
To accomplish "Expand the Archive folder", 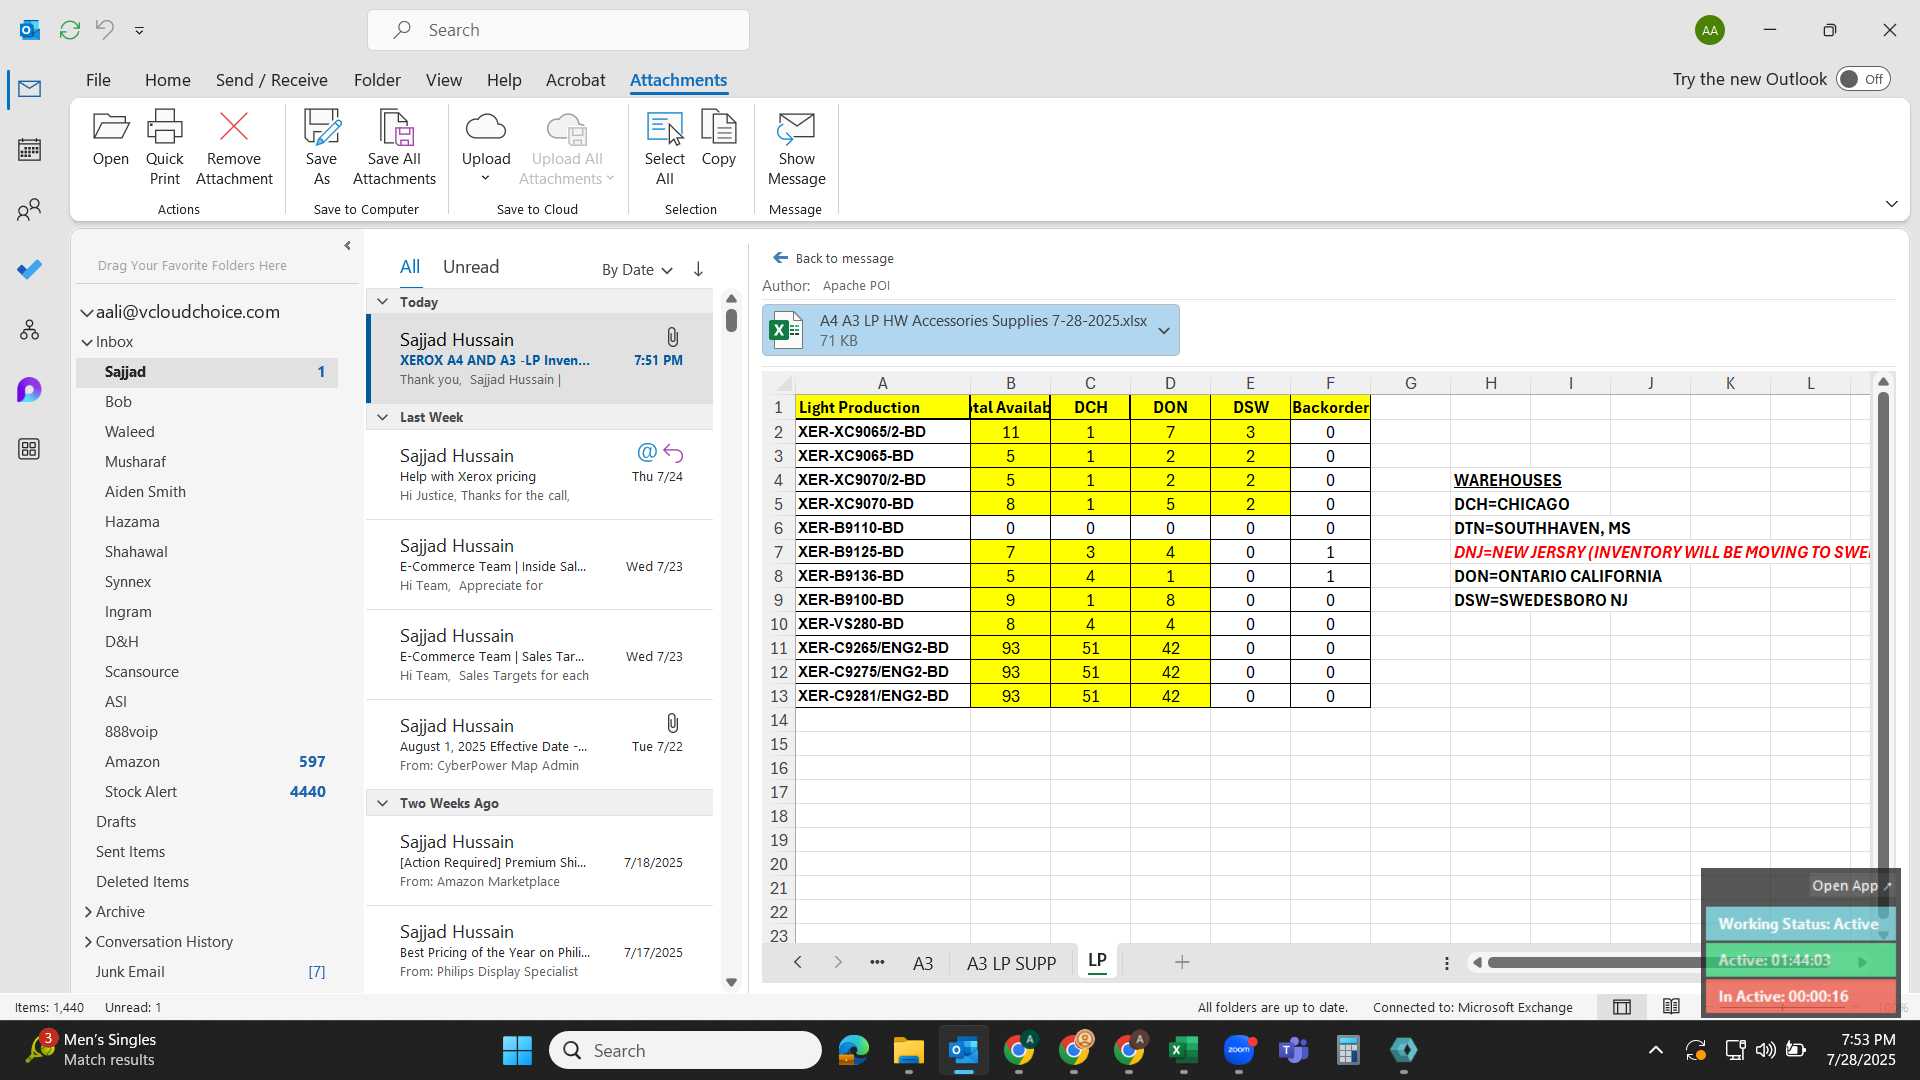I will pos(88,912).
